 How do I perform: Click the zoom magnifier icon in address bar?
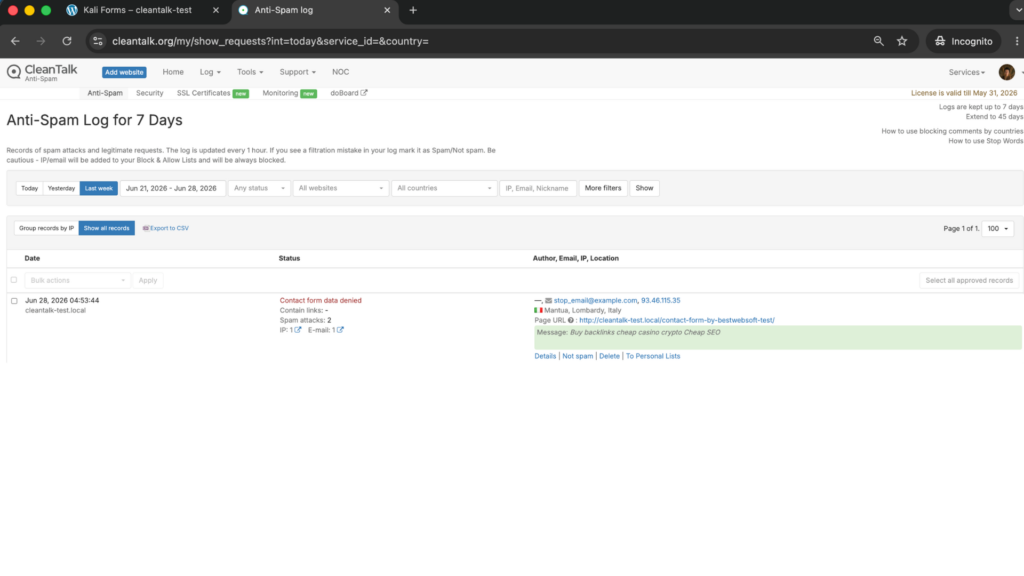coord(878,41)
